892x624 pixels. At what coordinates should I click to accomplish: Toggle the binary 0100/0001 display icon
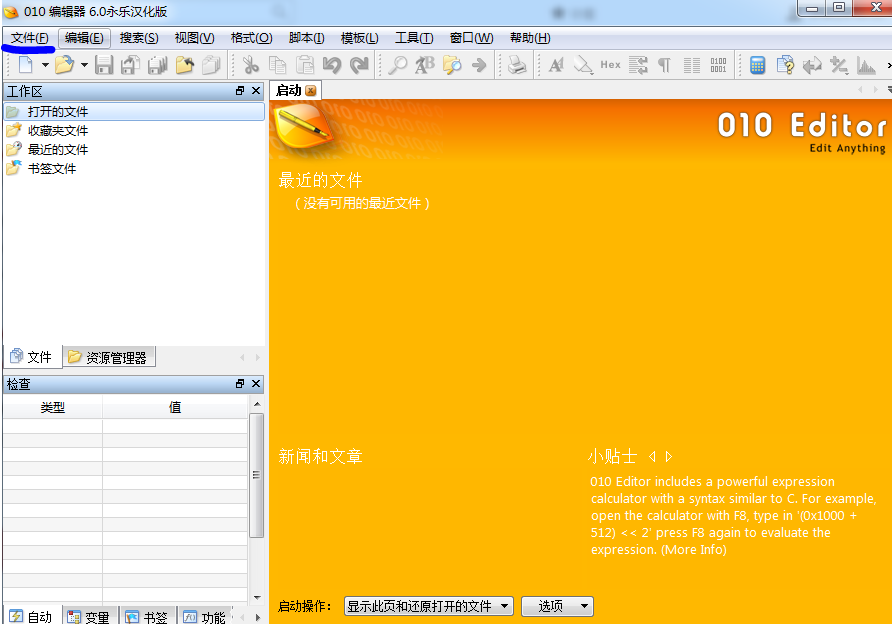pos(718,64)
